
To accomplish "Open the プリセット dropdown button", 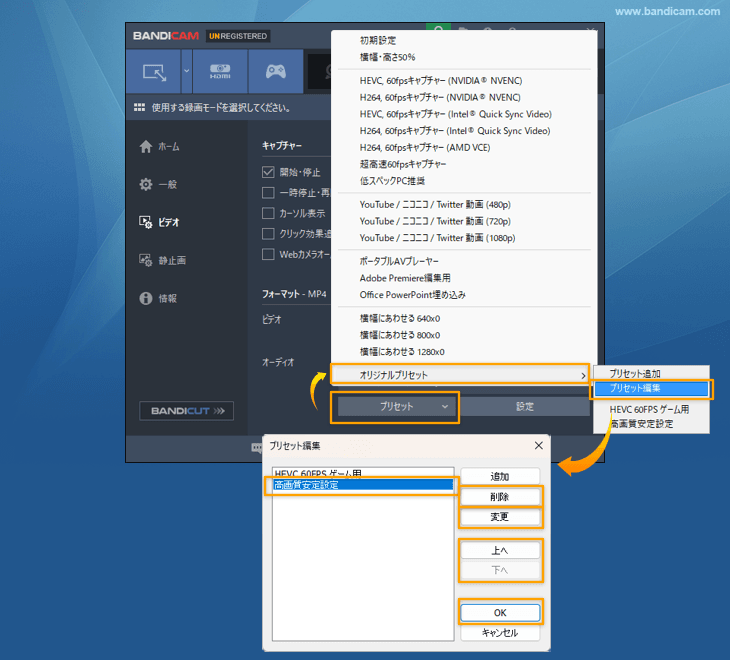I will 397,406.
